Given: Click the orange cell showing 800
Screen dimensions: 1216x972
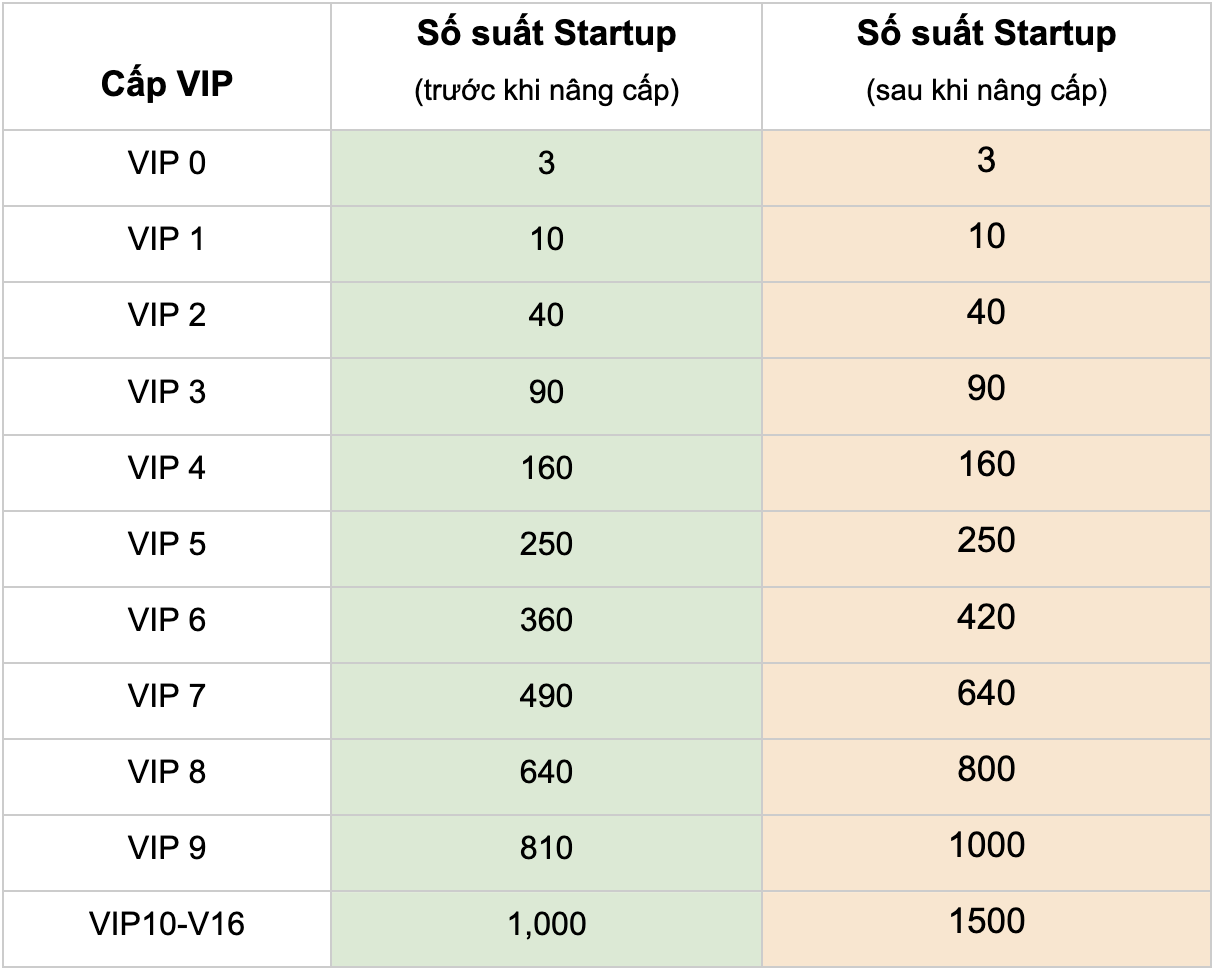Looking at the screenshot, I should (x=986, y=769).
